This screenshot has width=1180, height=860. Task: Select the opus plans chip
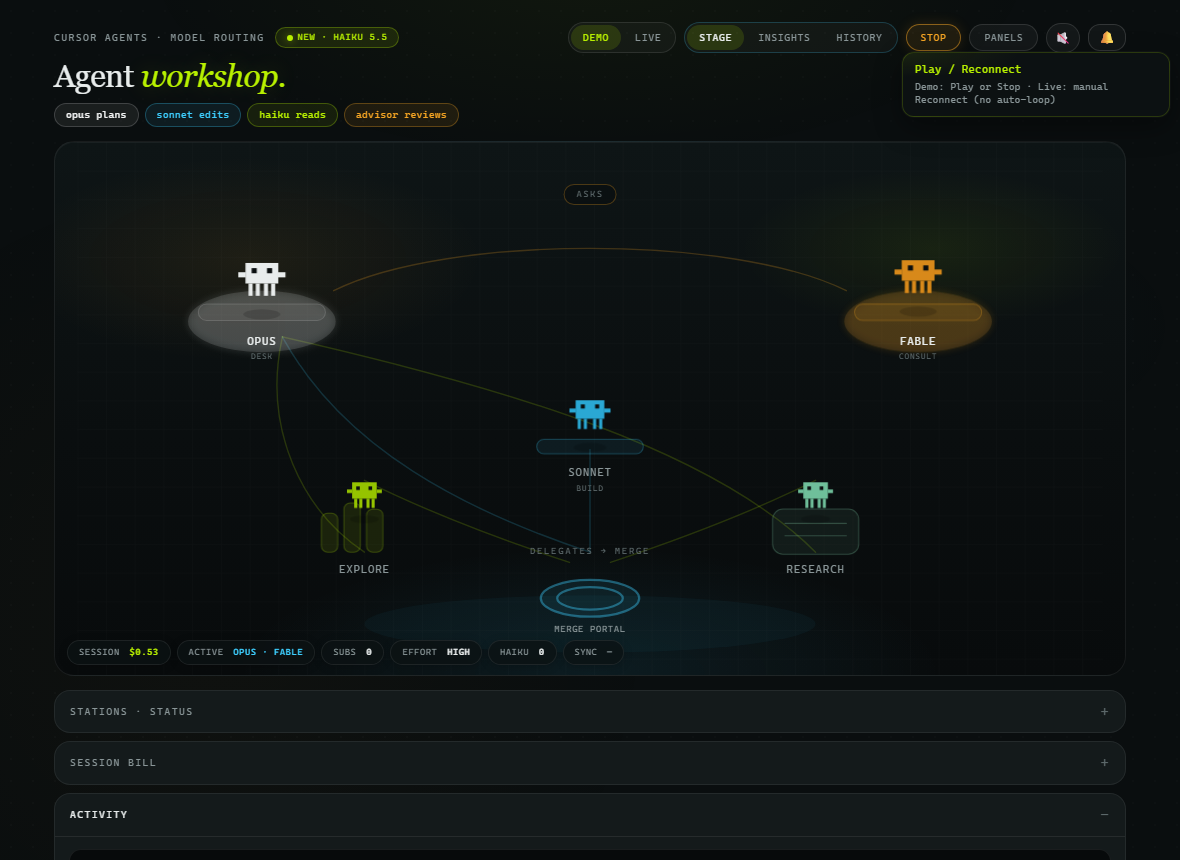click(96, 115)
